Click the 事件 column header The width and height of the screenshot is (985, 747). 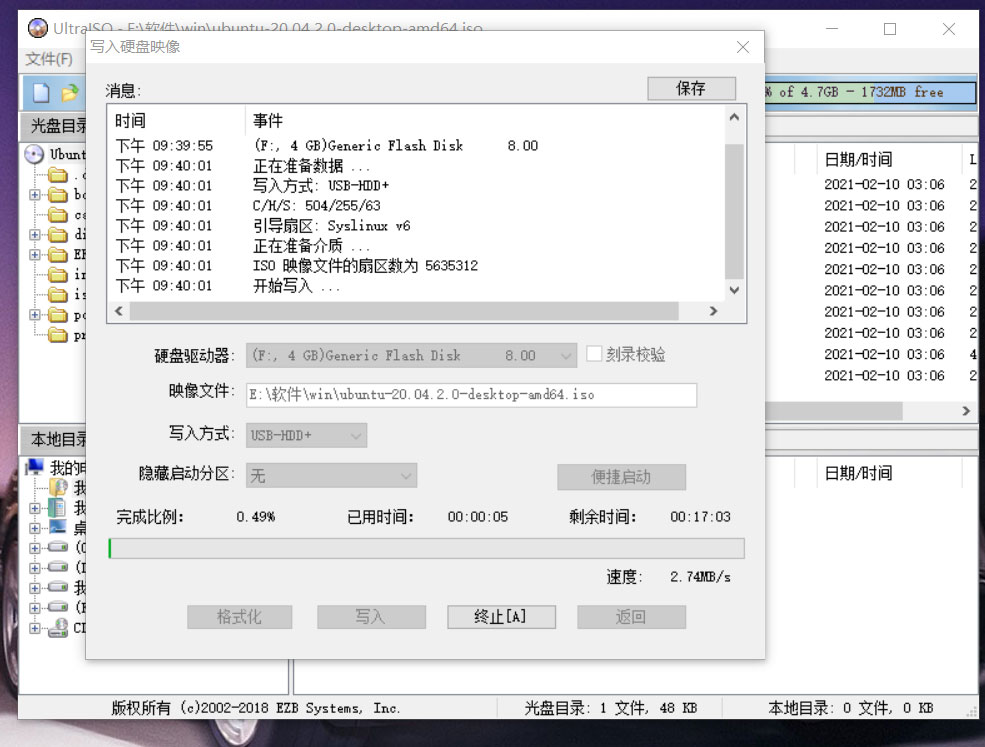(x=268, y=121)
